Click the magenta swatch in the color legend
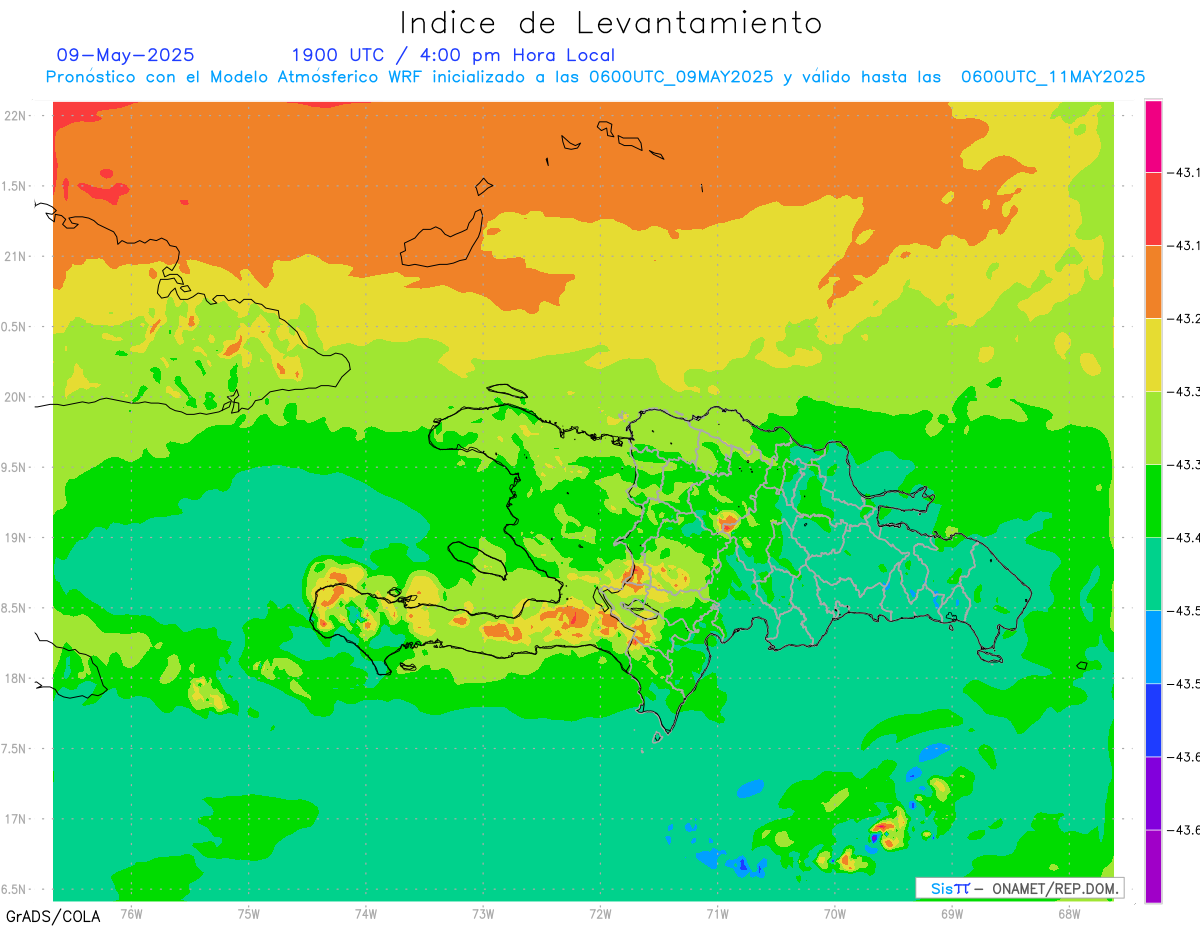Viewport: 1200px width, 927px height. pos(1153,136)
